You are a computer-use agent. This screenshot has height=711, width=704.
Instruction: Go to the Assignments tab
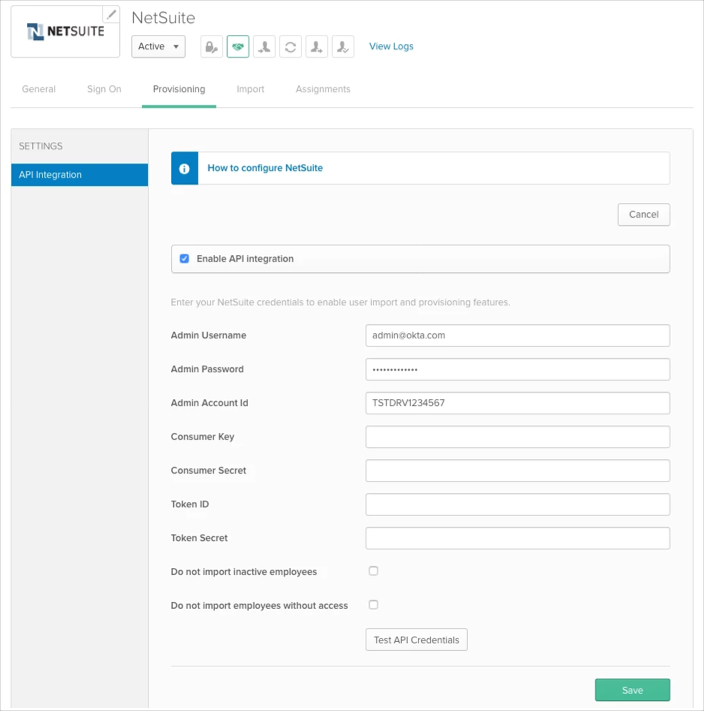coord(323,89)
